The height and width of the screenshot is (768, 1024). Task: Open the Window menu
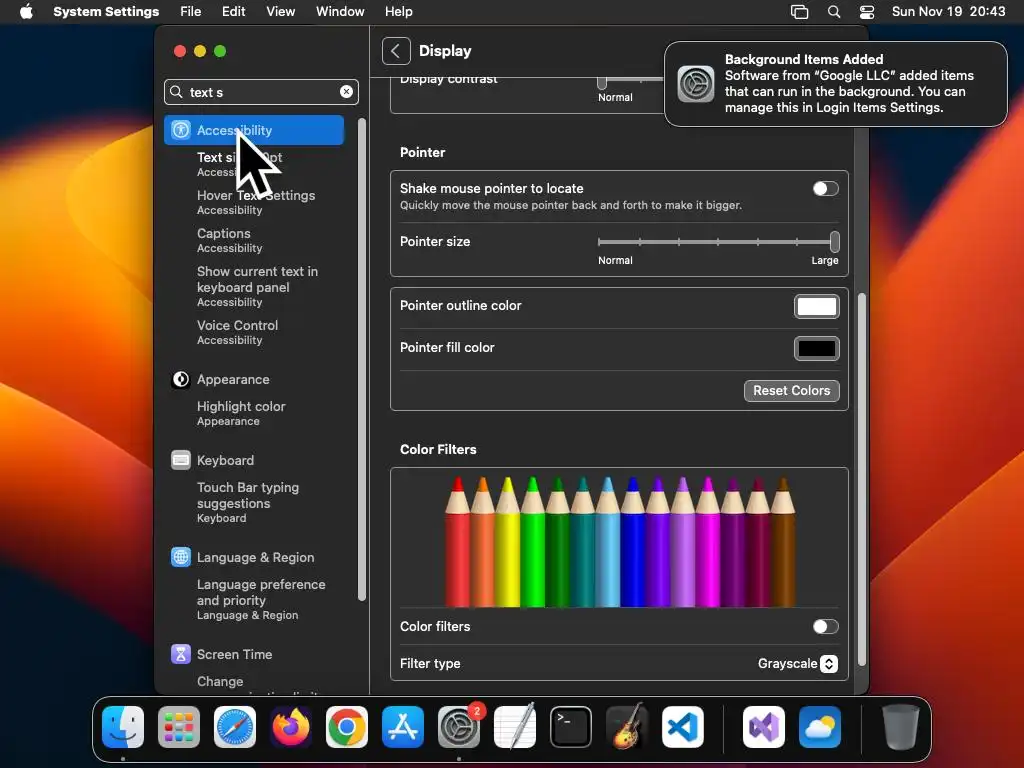(340, 11)
